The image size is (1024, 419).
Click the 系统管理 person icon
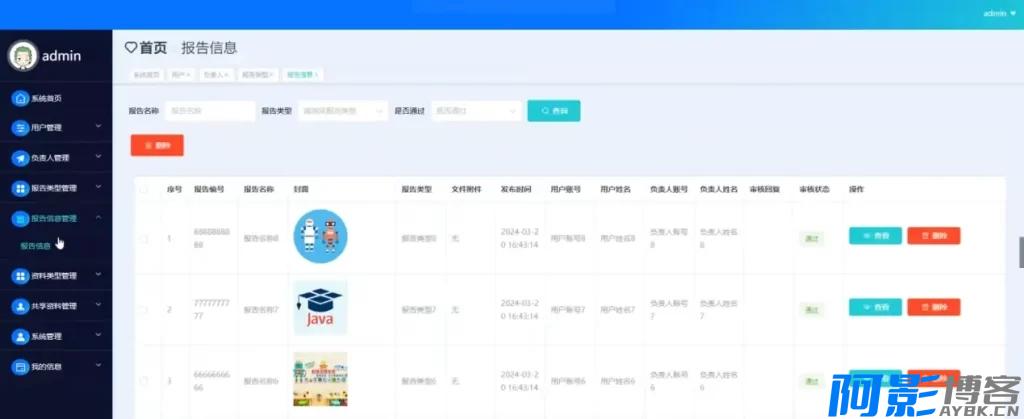[20, 337]
